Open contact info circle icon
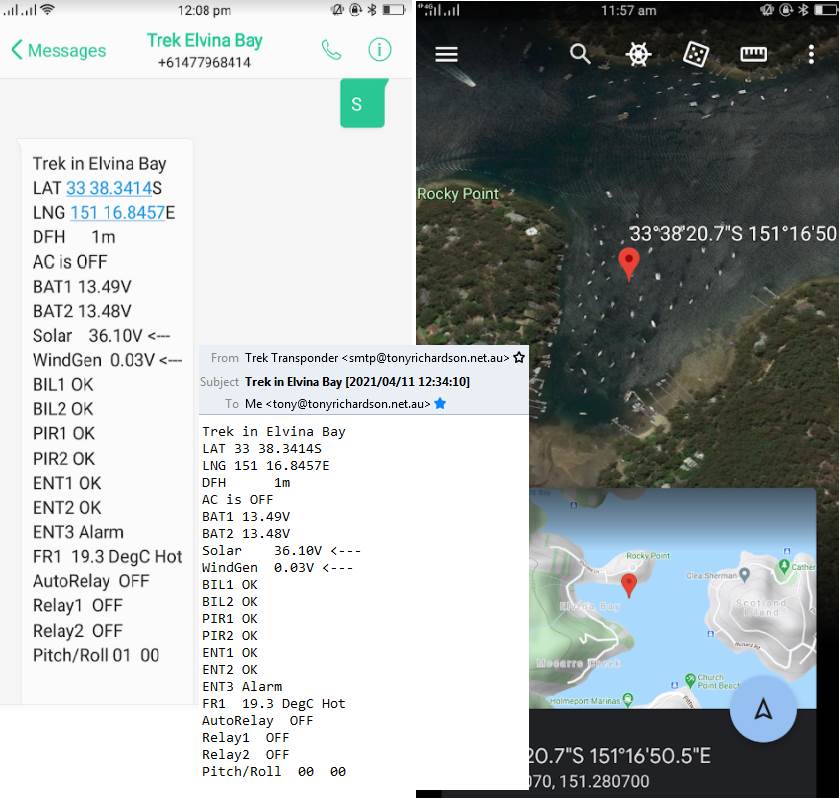 [379, 50]
